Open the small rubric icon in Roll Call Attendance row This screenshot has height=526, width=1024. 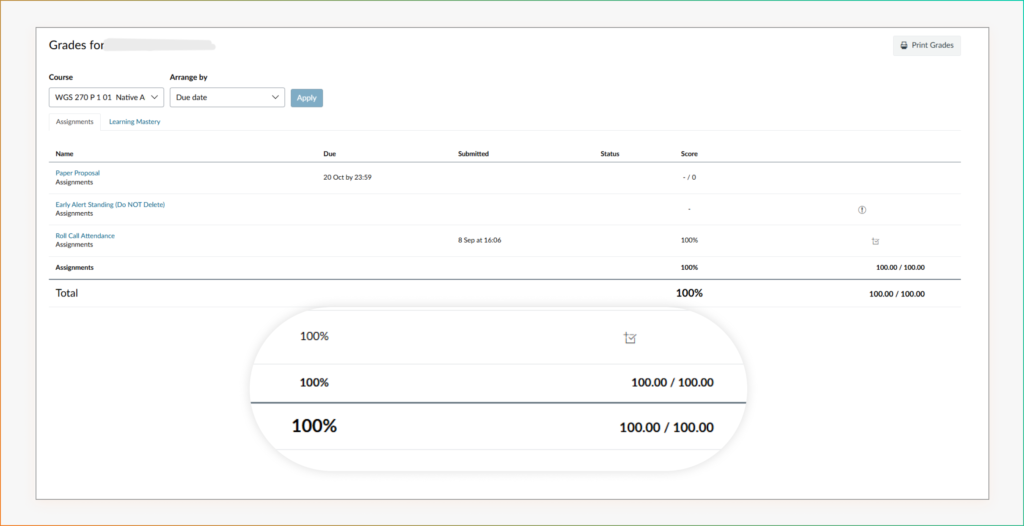tap(875, 241)
